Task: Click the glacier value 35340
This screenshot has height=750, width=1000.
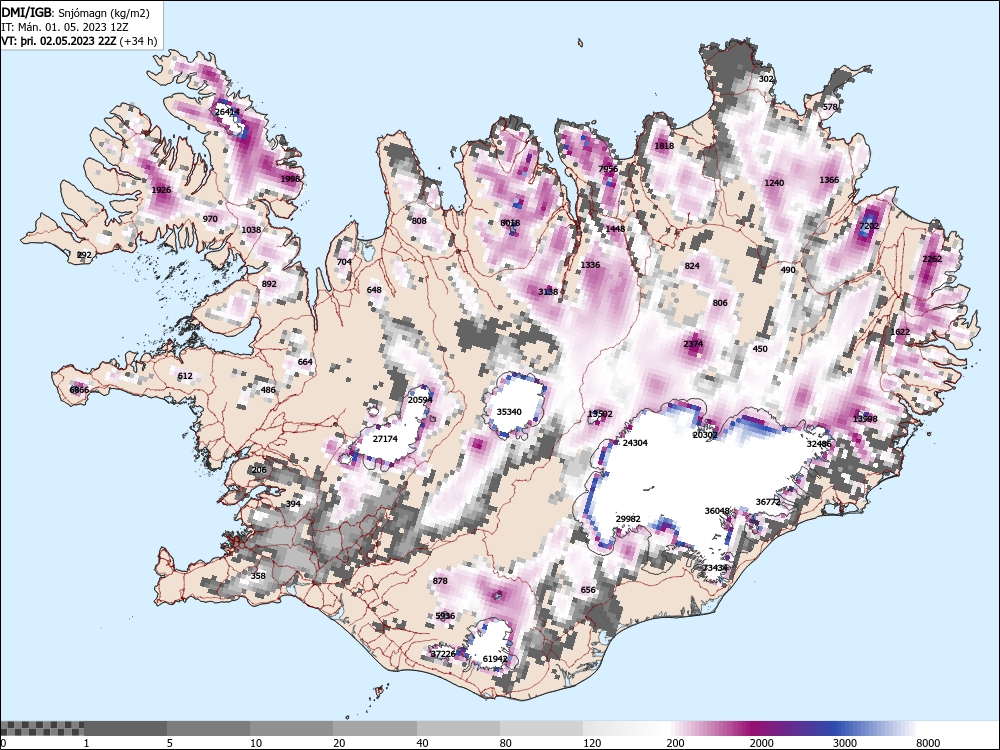Action: point(509,411)
